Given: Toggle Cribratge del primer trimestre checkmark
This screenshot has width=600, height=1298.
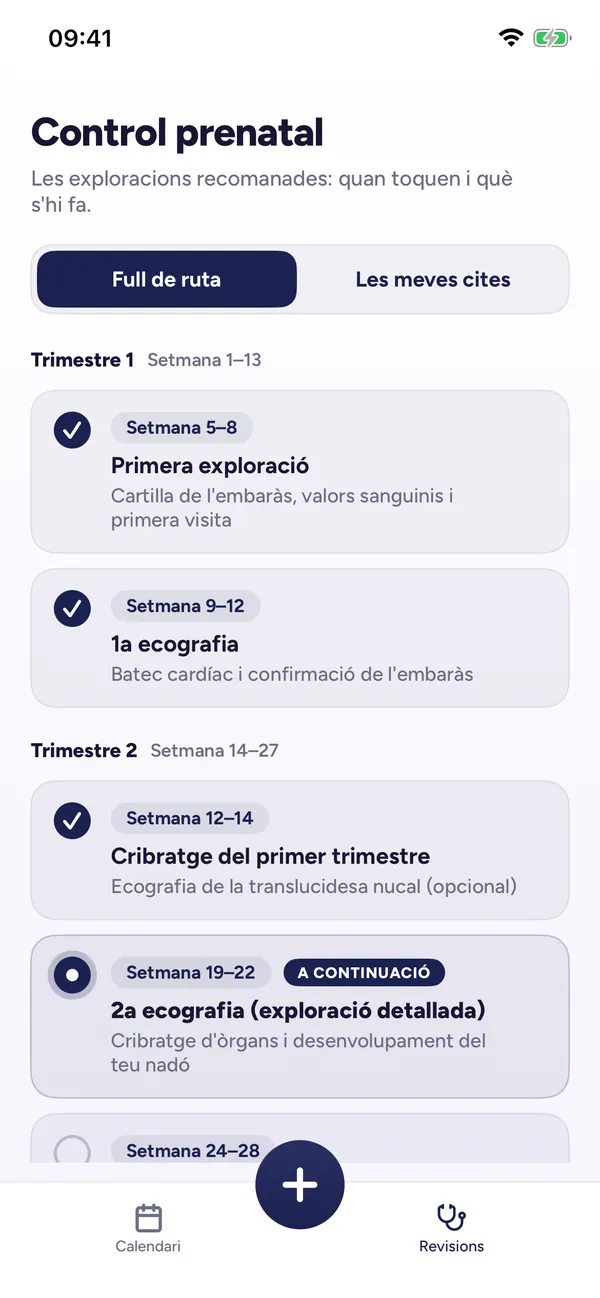Looking at the screenshot, I should coord(72,820).
